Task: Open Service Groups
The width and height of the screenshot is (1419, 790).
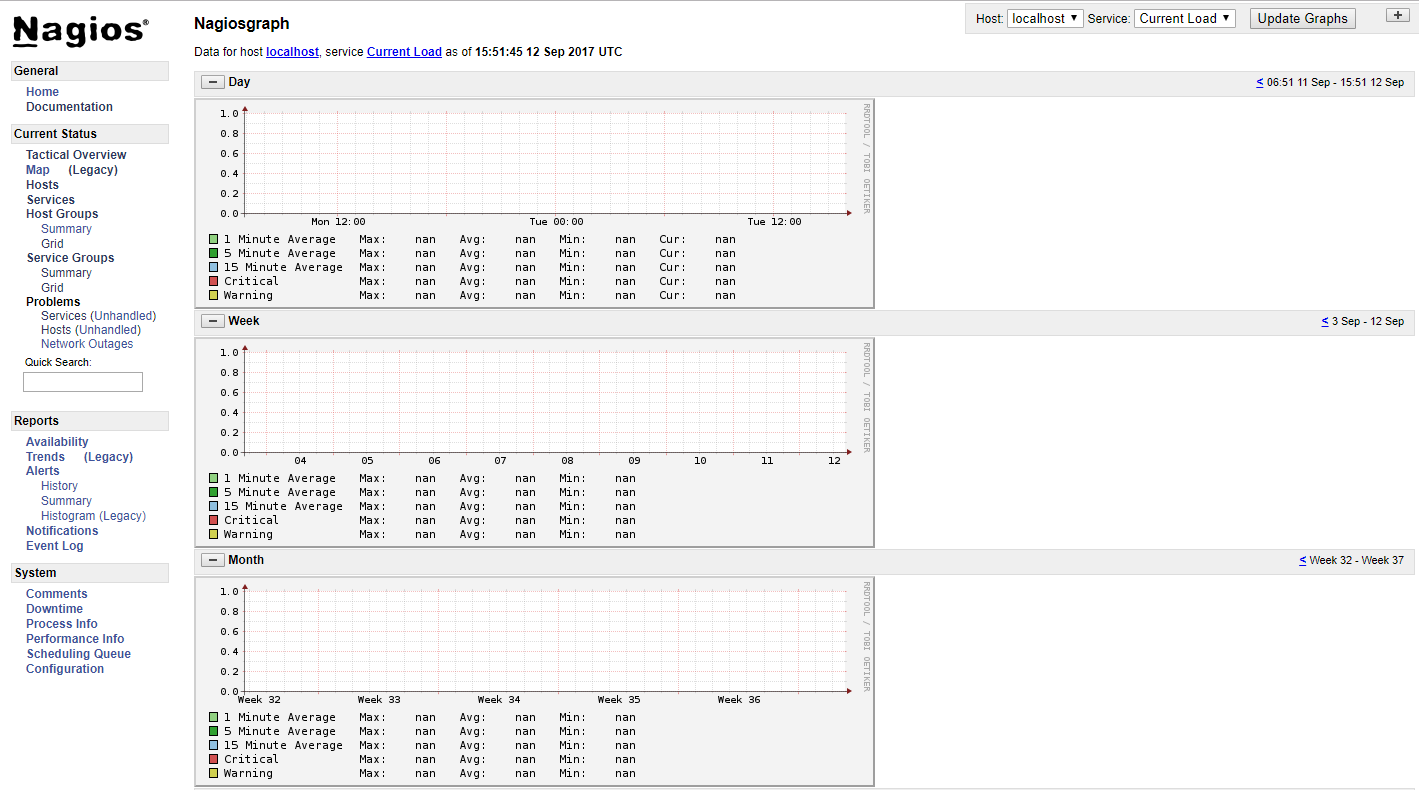Action: click(70, 258)
